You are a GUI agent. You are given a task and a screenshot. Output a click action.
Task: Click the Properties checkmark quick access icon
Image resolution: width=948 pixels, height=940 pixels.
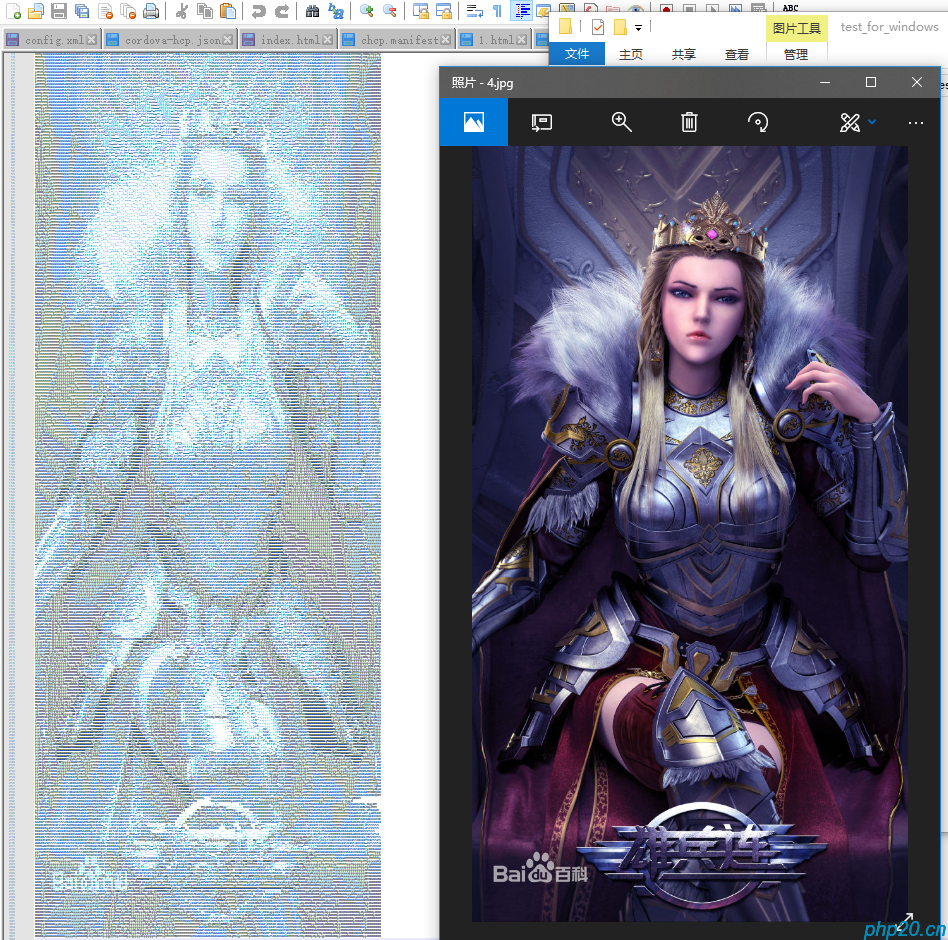coord(598,27)
